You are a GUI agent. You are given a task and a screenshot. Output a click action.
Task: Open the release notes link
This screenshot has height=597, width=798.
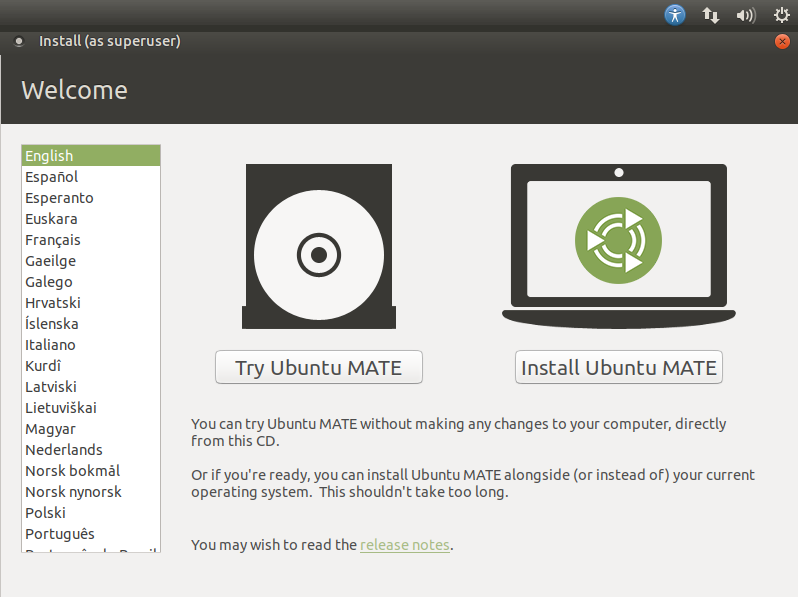click(x=404, y=545)
